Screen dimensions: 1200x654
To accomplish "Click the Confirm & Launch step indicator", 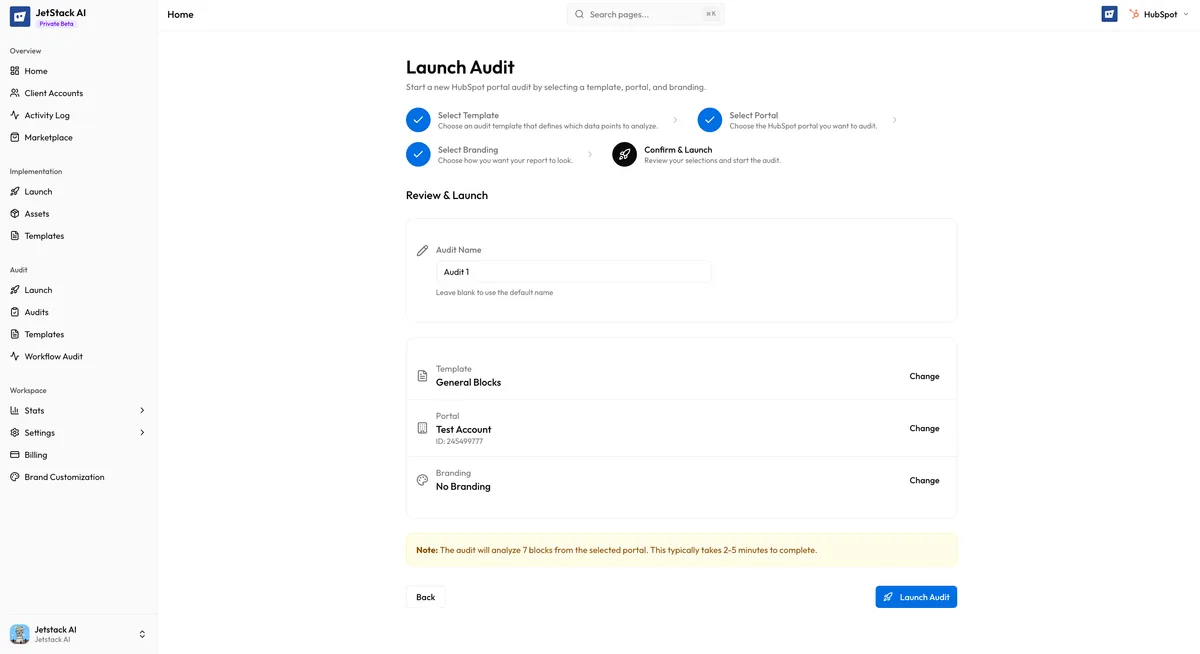I will pyautogui.click(x=624, y=154).
